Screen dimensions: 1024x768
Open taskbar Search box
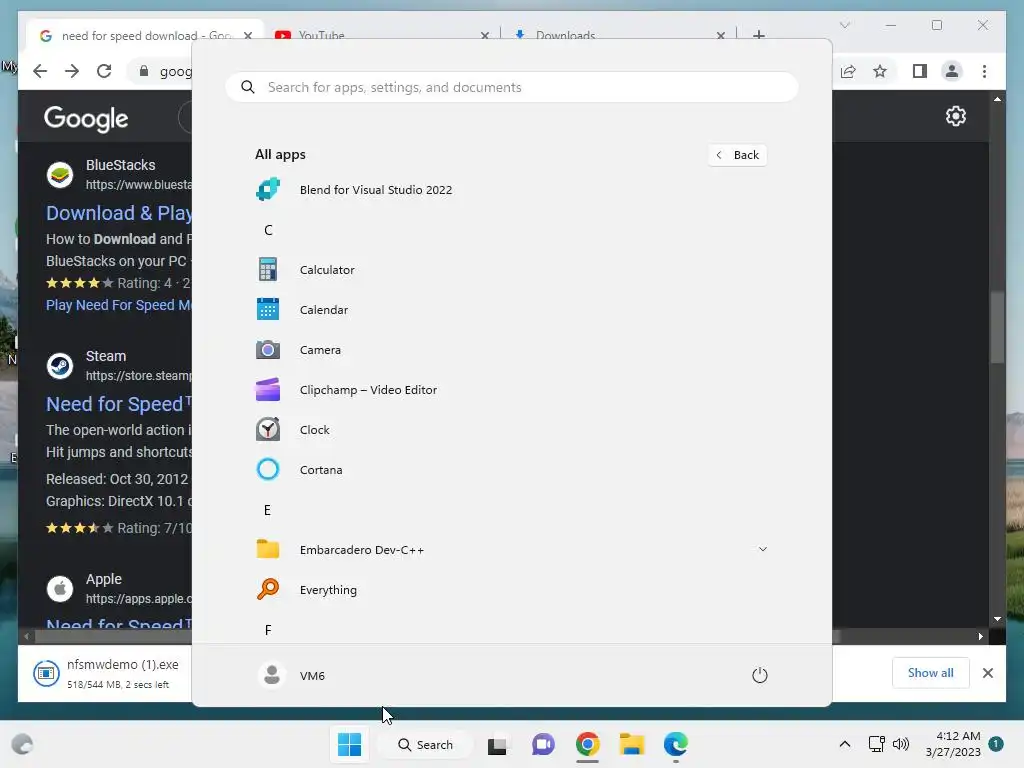pyautogui.click(x=426, y=744)
